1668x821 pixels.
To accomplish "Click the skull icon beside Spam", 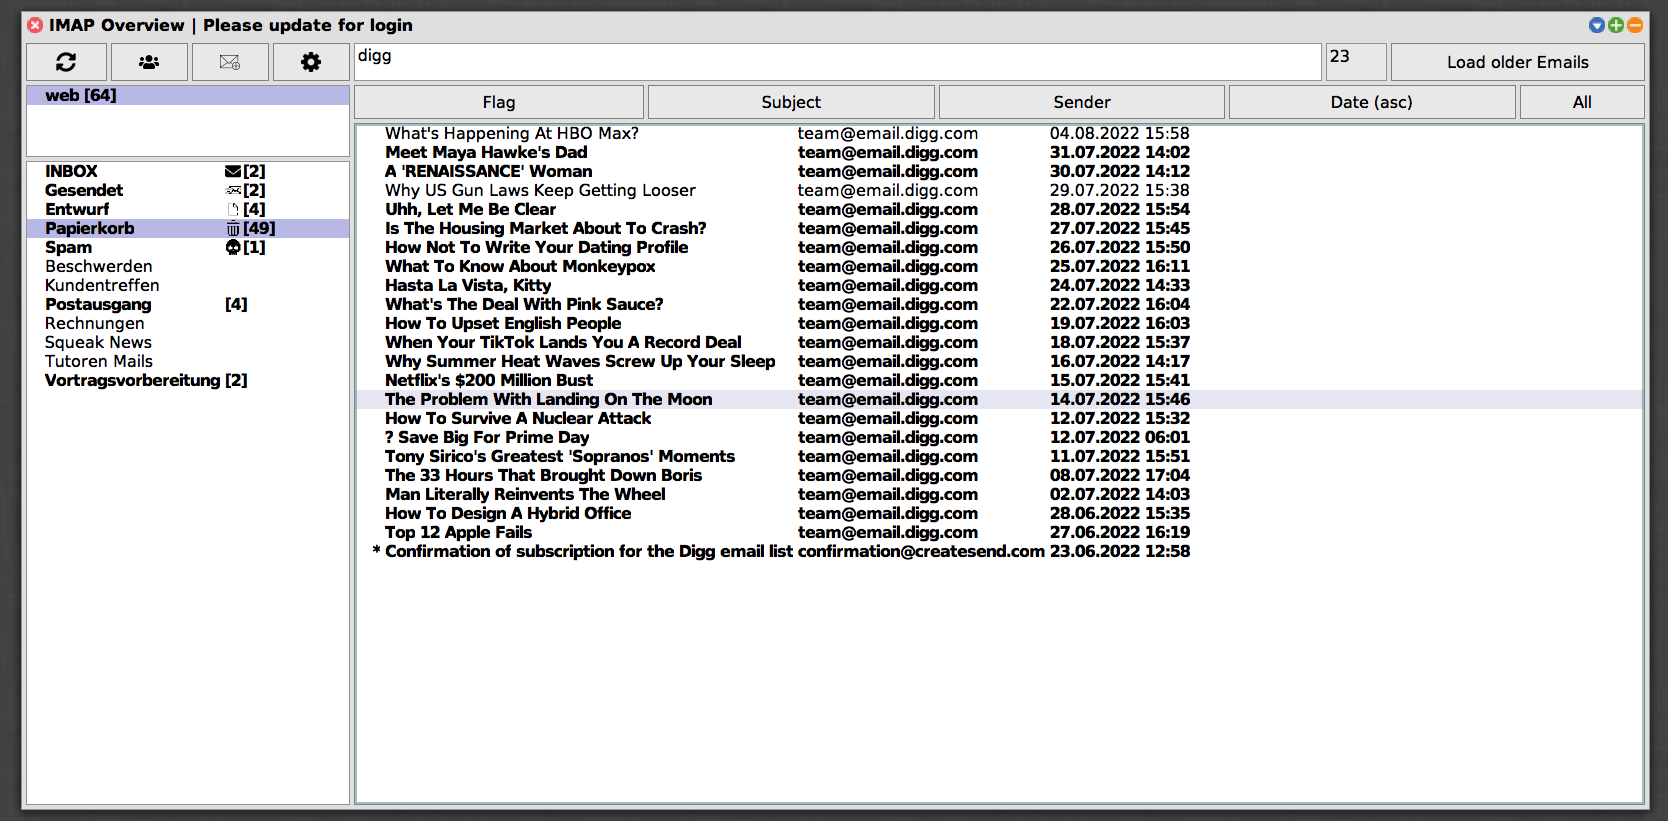I will pyautogui.click(x=233, y=248).
